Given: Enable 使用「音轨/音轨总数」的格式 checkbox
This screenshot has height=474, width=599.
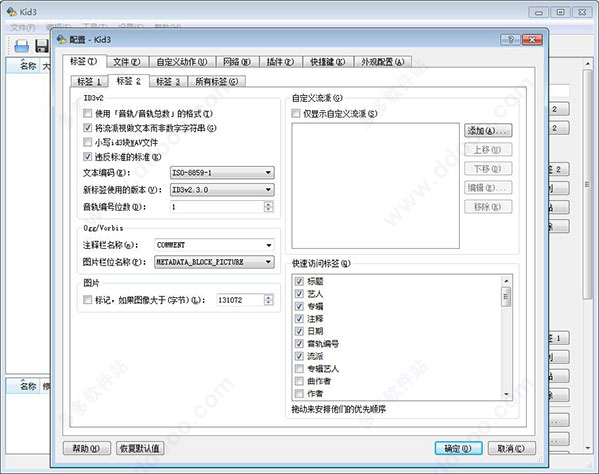Looking at the screenshot, I should click(x=87, y=113).
